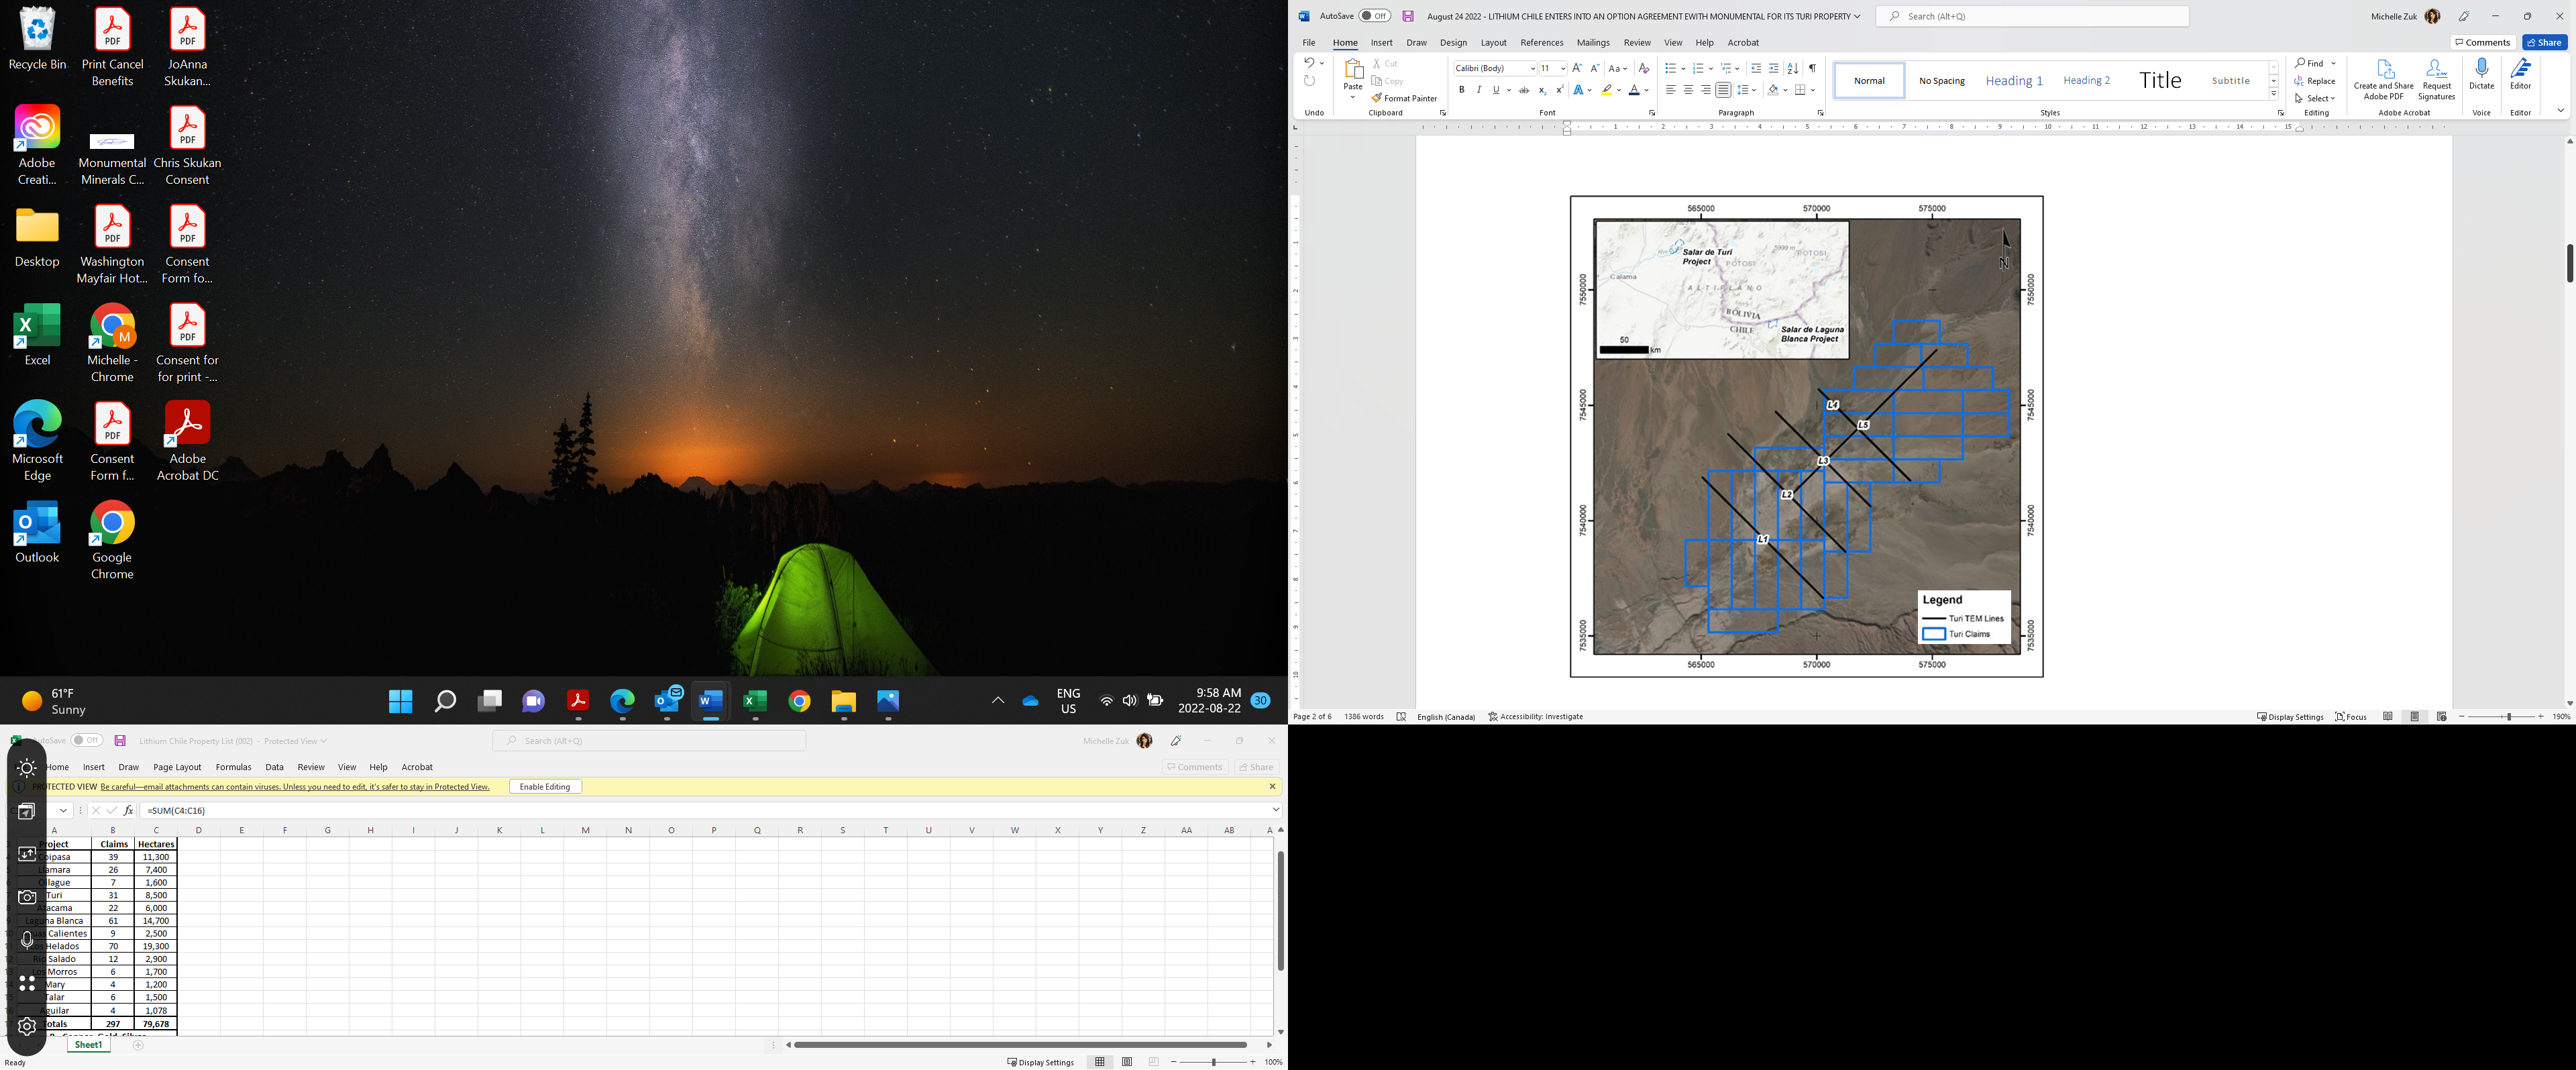Toggle AutoSave switch in Word

point(1374,16)
